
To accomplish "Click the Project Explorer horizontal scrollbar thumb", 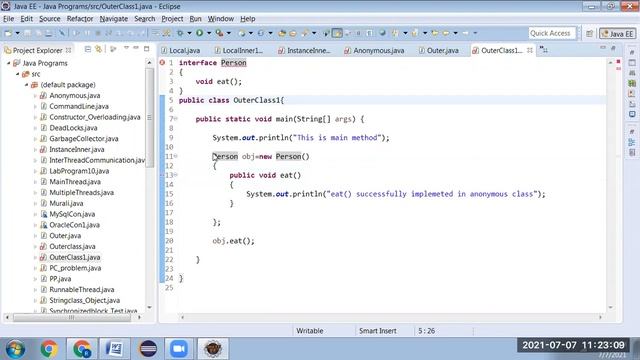I will tap(72, 317).
